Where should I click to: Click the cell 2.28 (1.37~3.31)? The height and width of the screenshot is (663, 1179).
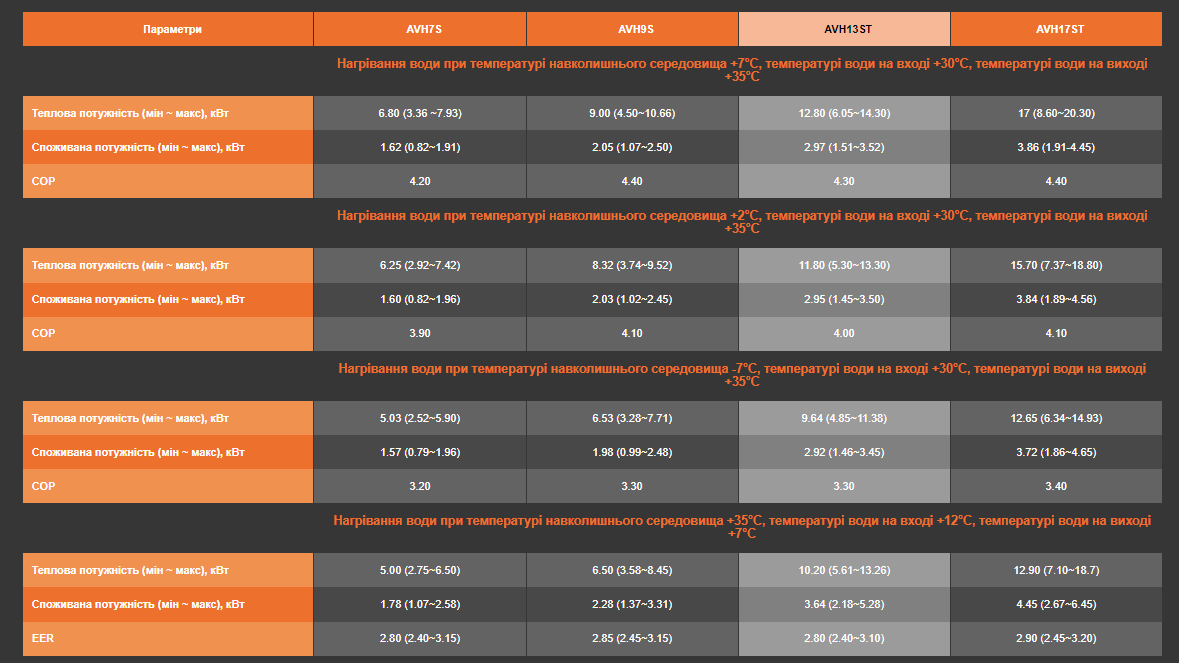pos(631,604)
